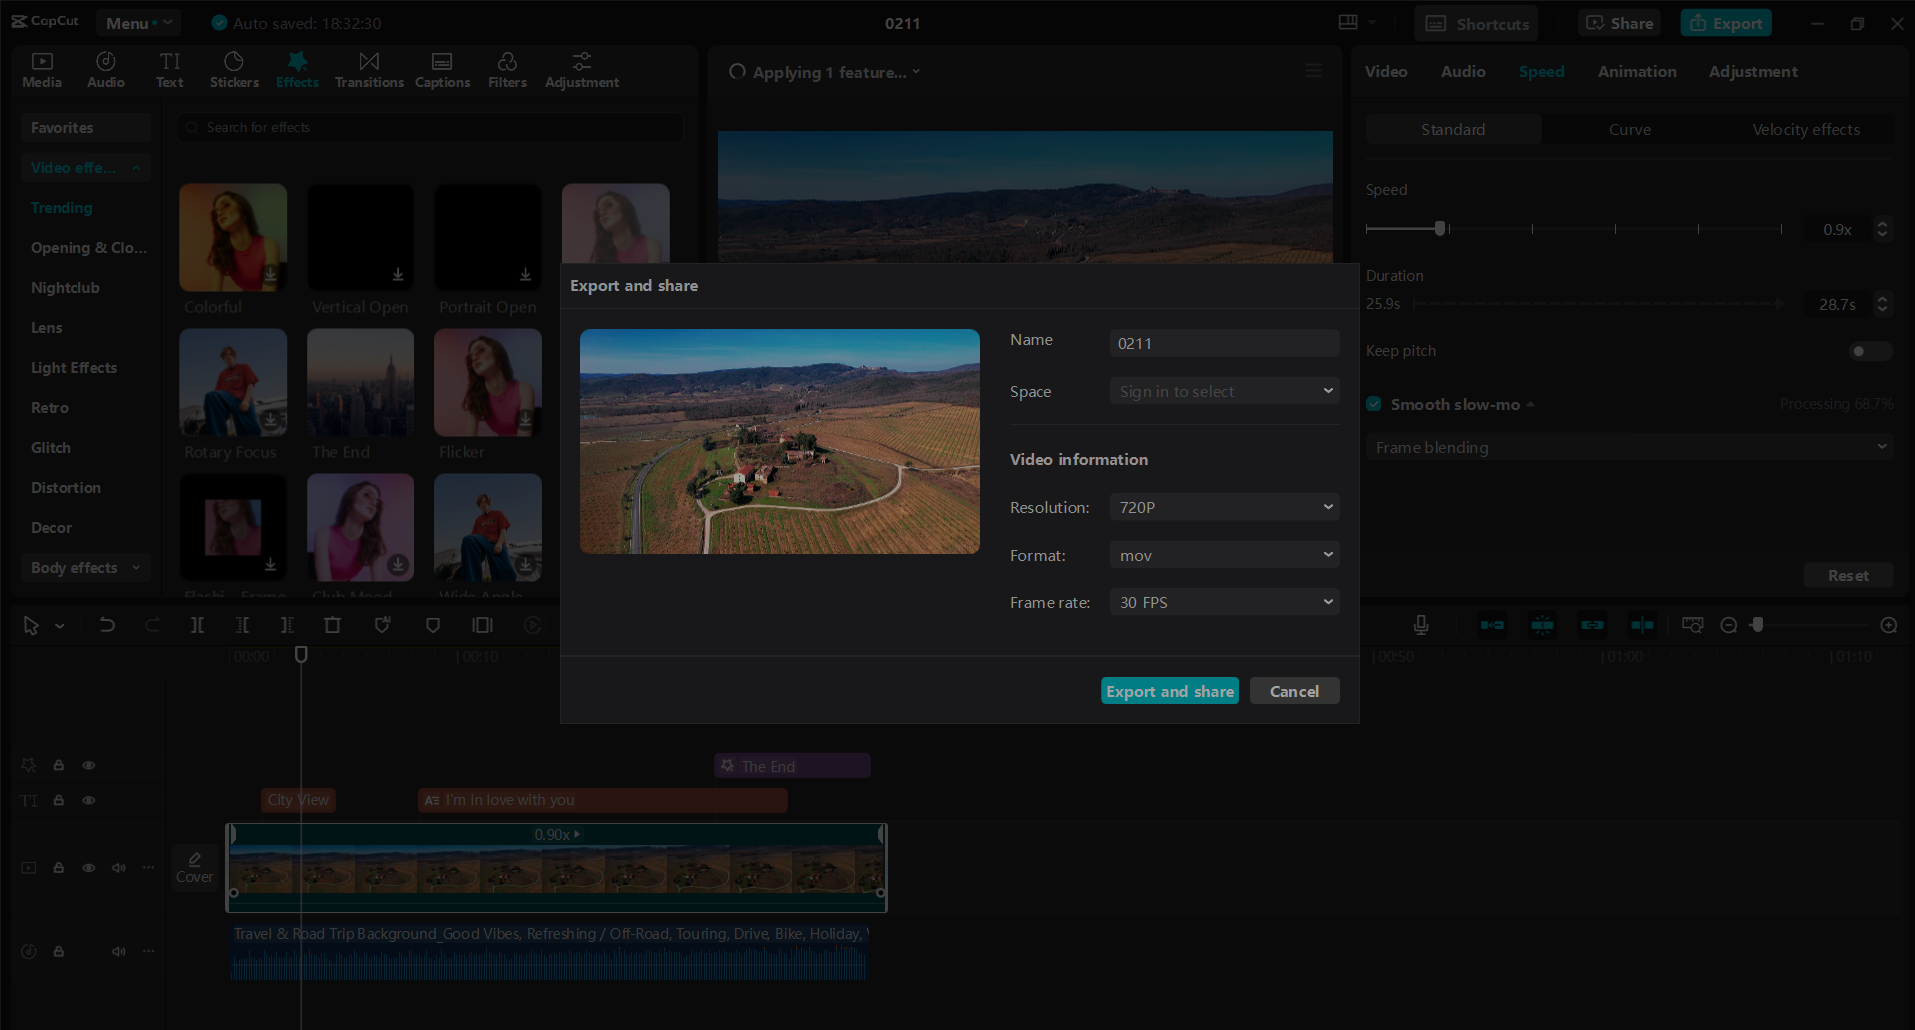Click the Shortcuts button
Viewport: 1915px width, 1030px height.
(1476, 23)
